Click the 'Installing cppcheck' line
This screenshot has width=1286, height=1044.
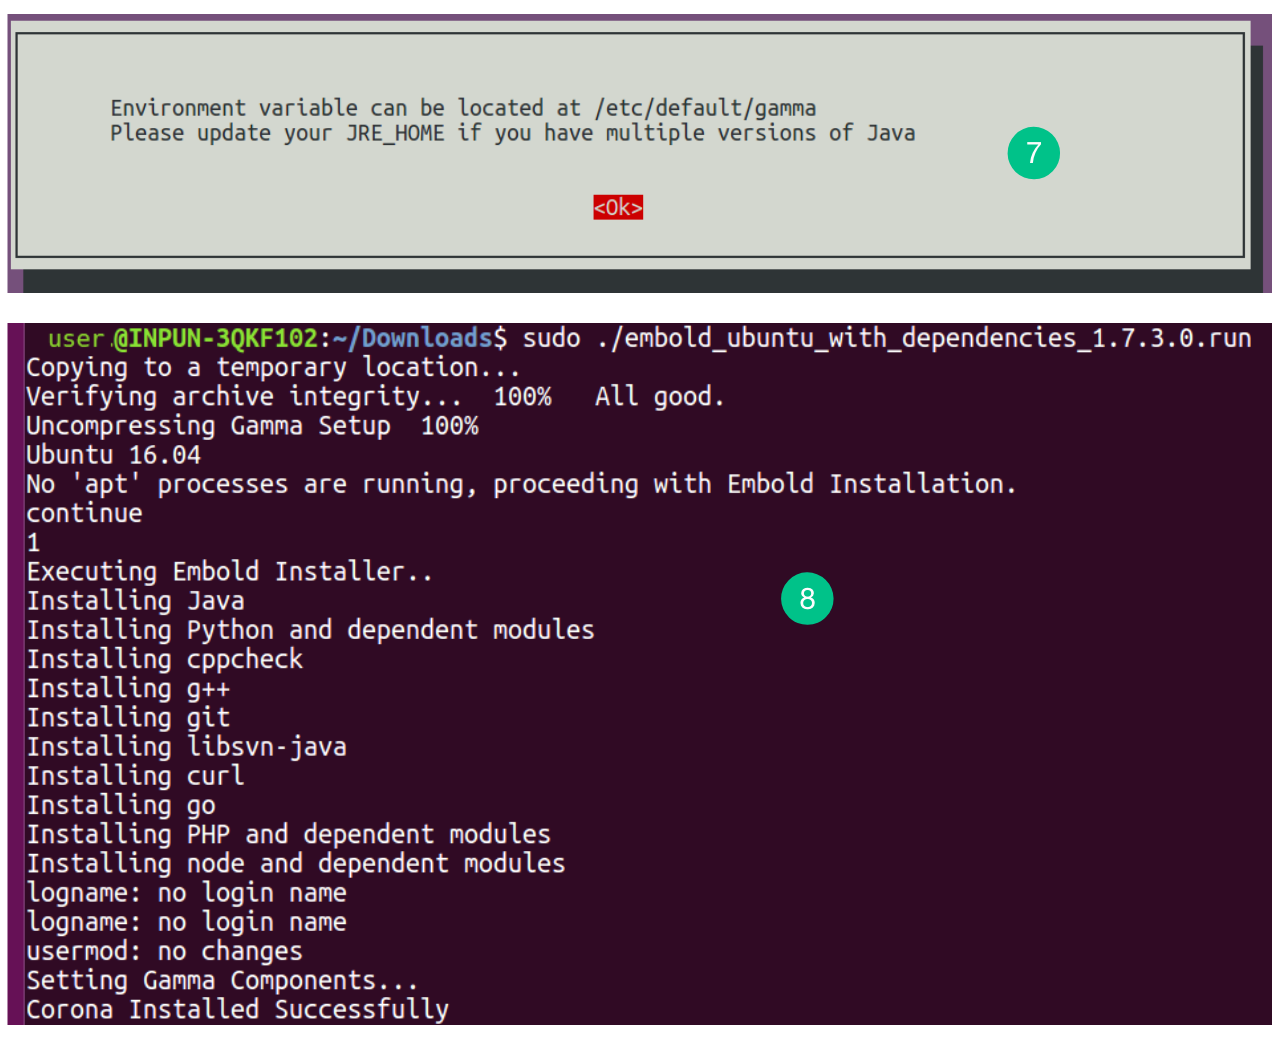pos(164,659)
